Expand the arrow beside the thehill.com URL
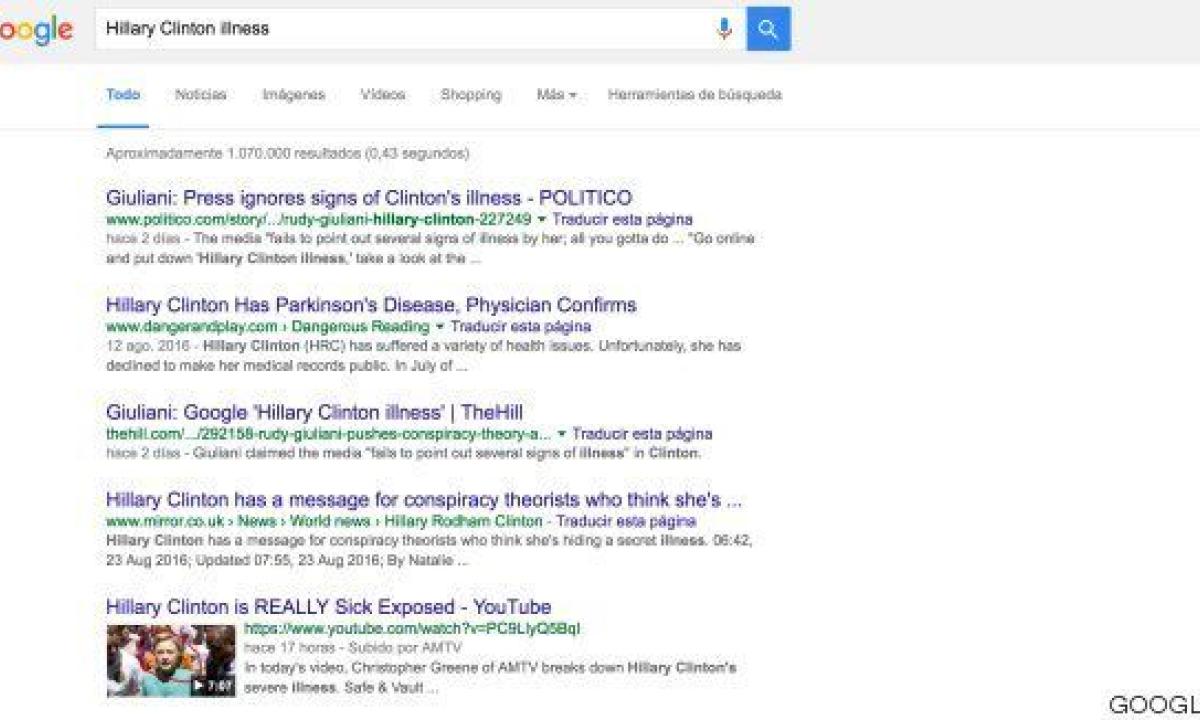The width and height of the screenshot is (1200, 720). pyautogui.click(x=562, y=435)
